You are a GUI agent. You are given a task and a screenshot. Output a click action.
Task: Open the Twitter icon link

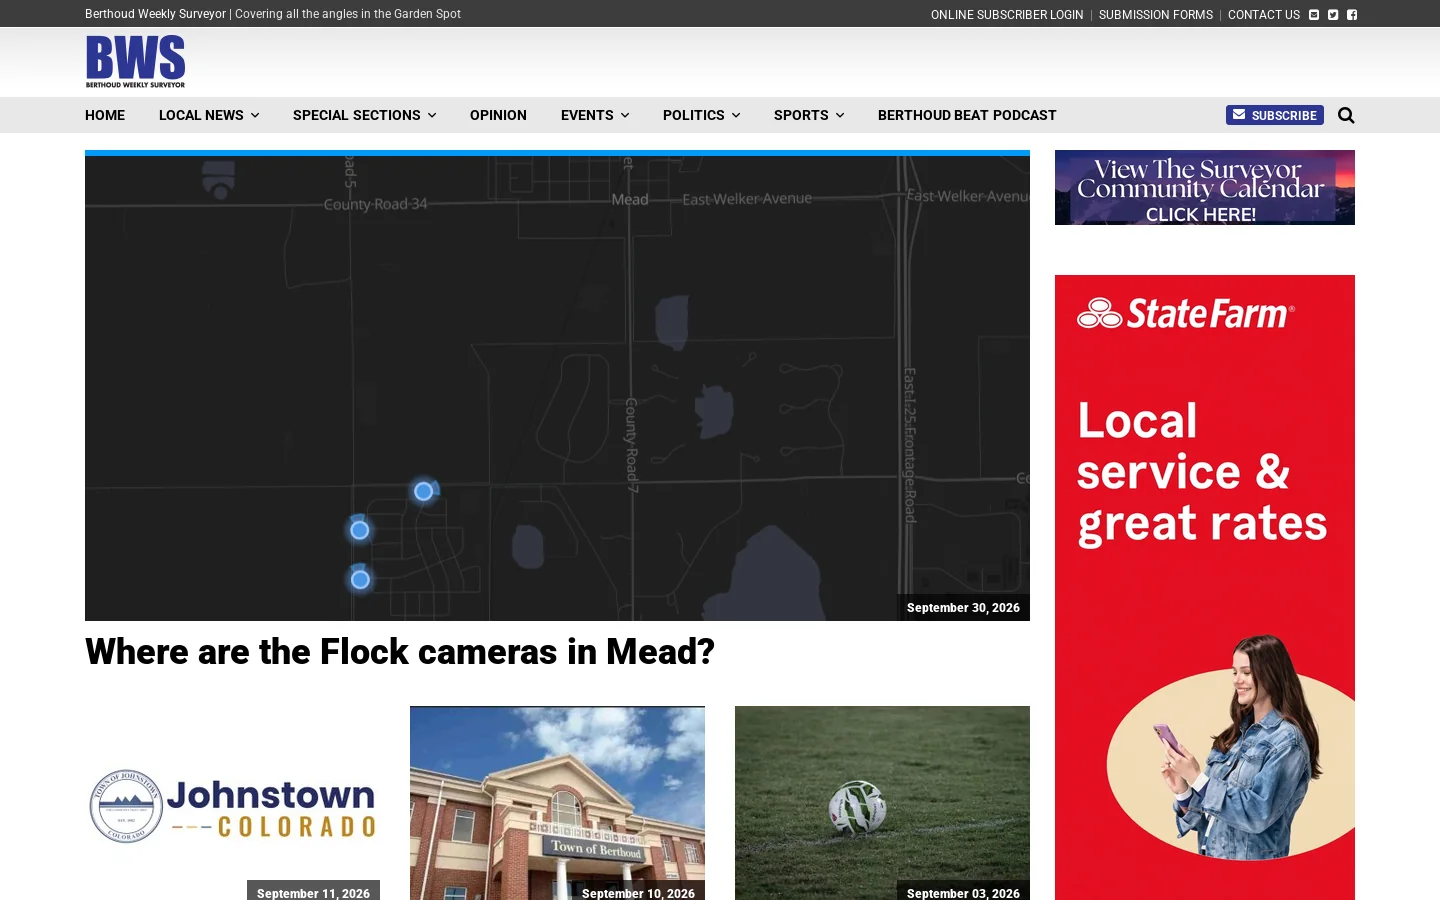click(x=1333, y=15)
